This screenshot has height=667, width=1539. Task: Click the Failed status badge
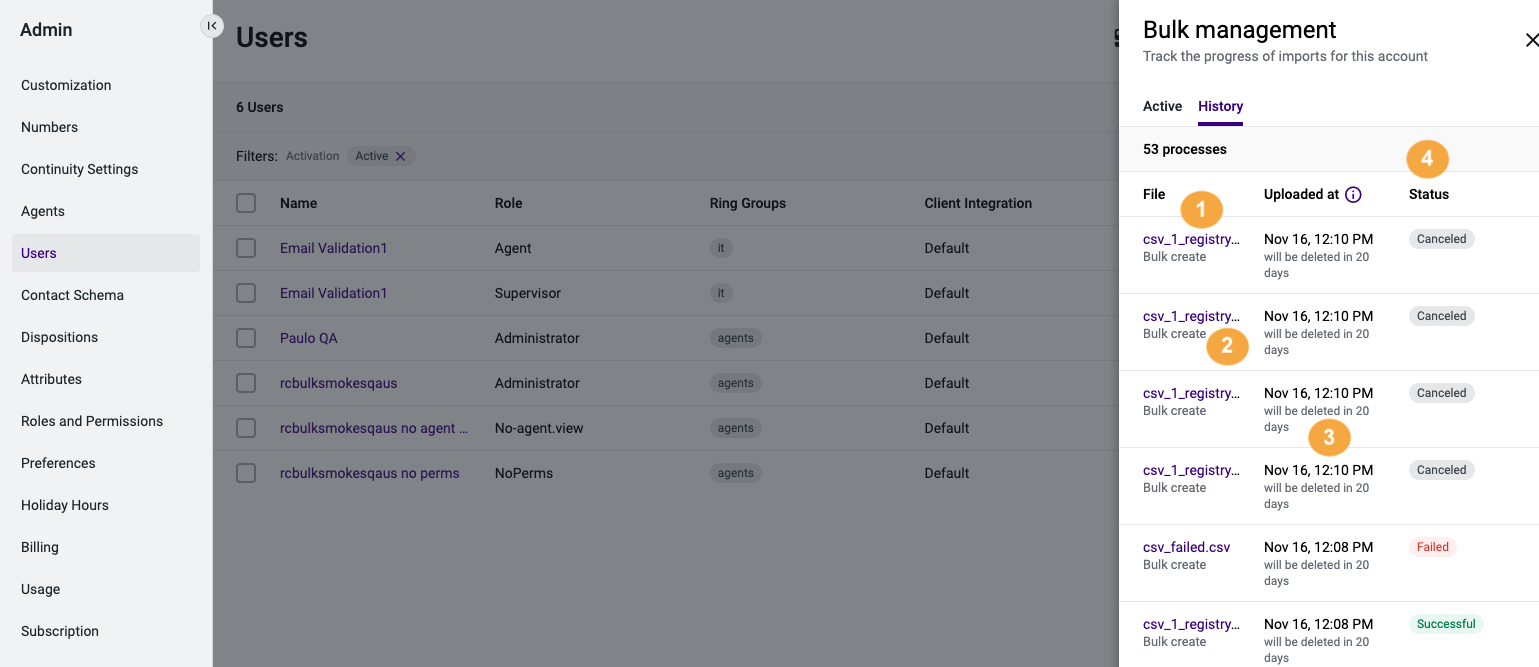click(1432, 547)
